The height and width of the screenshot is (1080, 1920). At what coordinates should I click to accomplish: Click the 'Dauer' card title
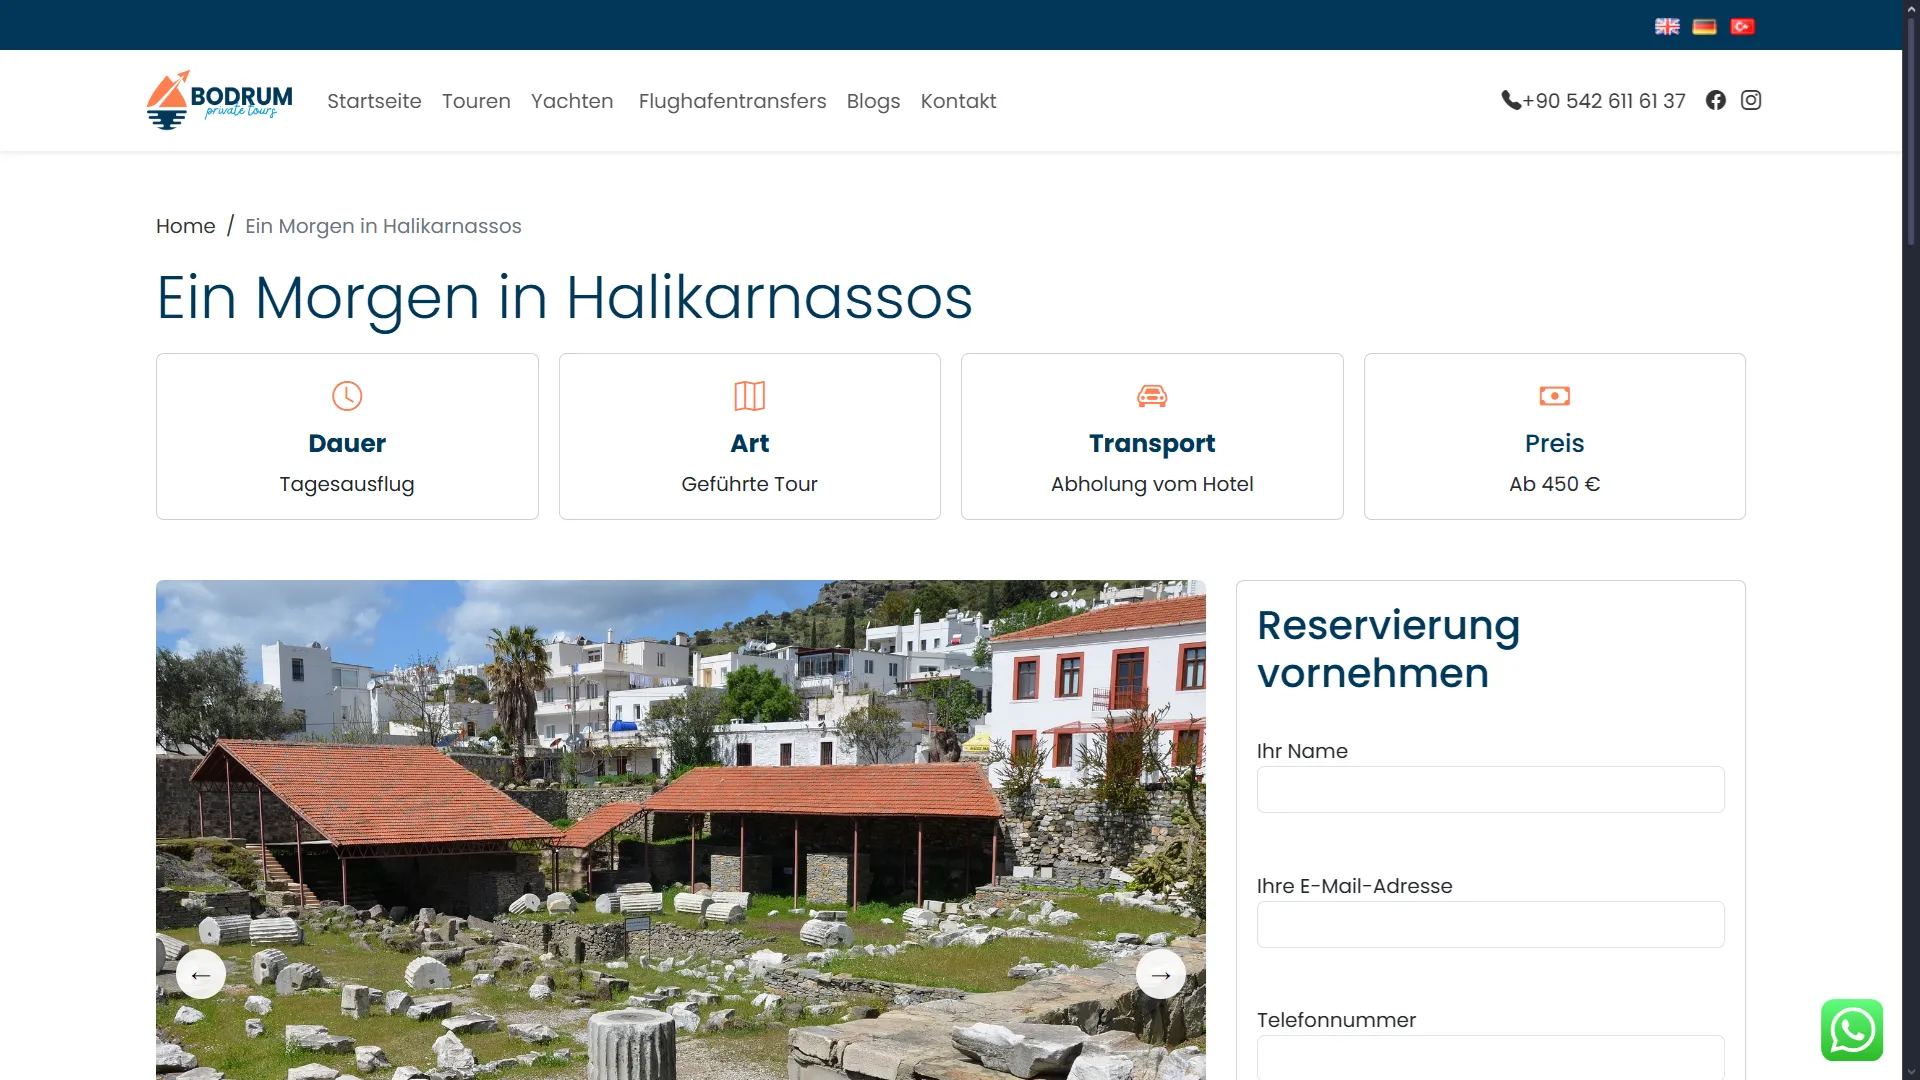pos(347,443)
